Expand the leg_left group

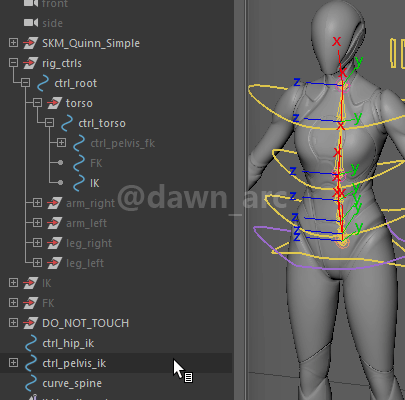(37, 263)
